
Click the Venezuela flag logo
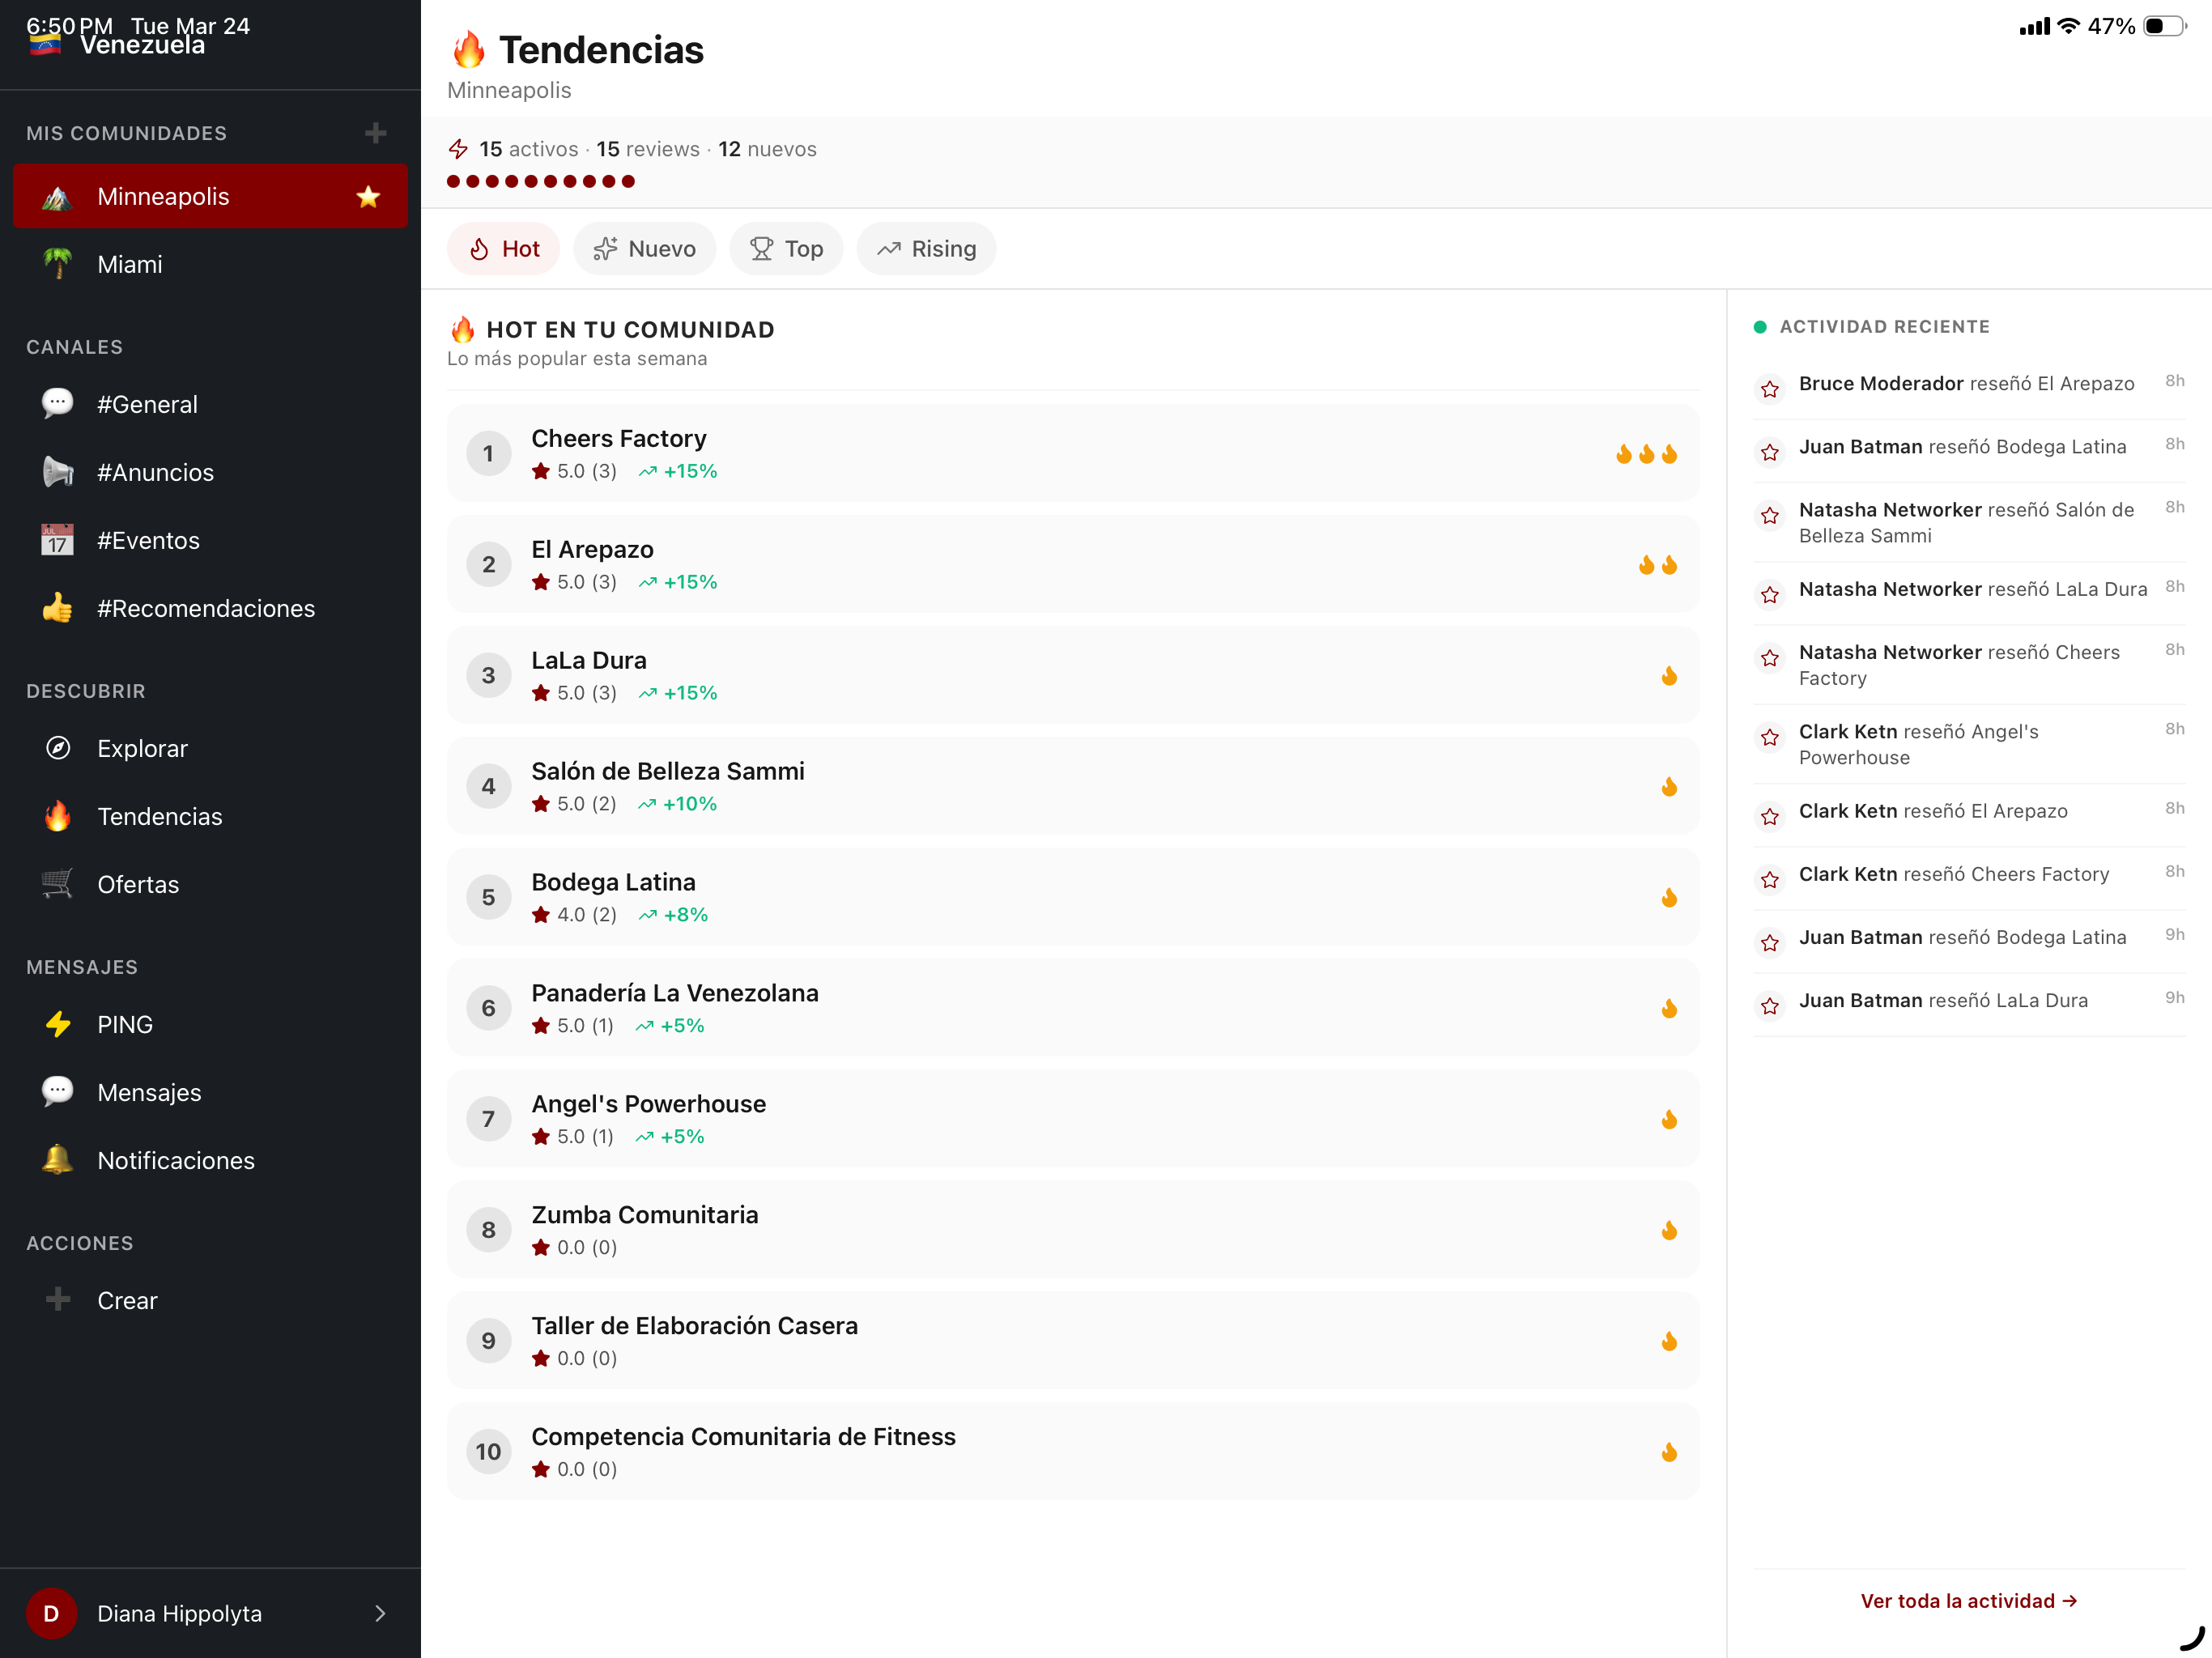45,44
